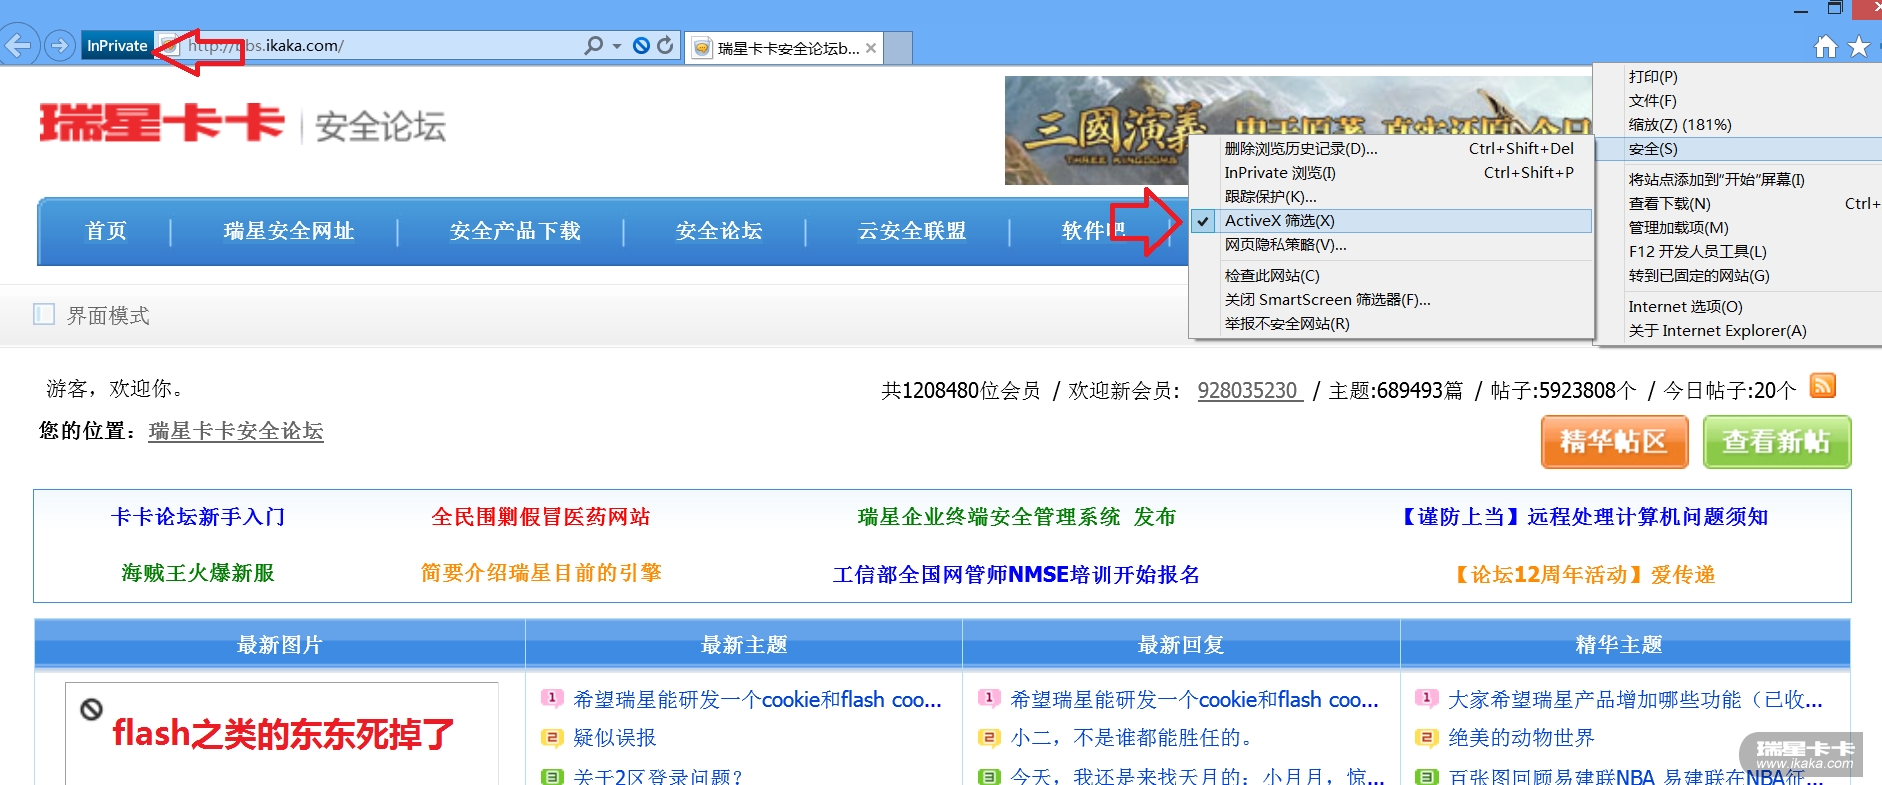Refresh the page with reload icon
Viewport: 1882px width, 785px height.
[665, 45]
